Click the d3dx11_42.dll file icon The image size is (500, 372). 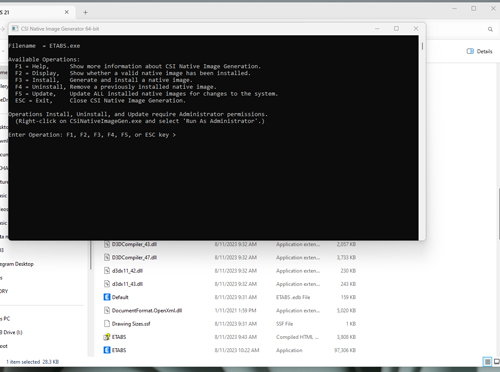107,271
